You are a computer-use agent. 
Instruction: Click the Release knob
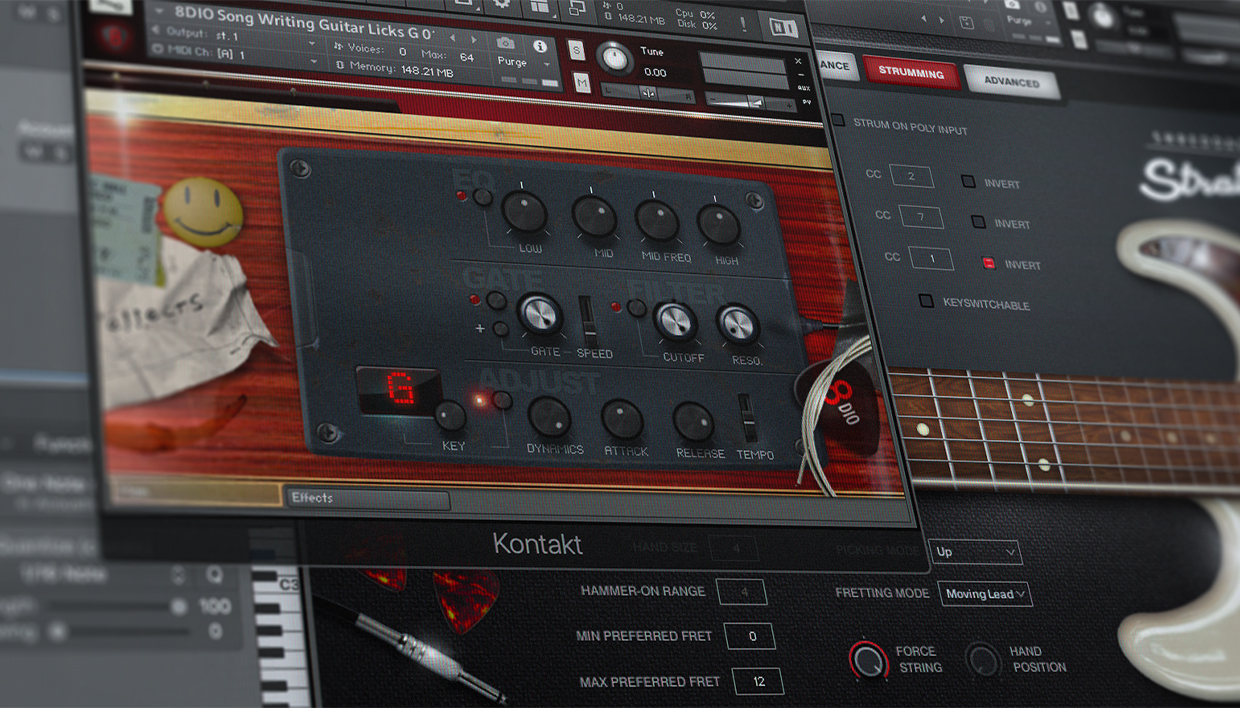(693, 423)
